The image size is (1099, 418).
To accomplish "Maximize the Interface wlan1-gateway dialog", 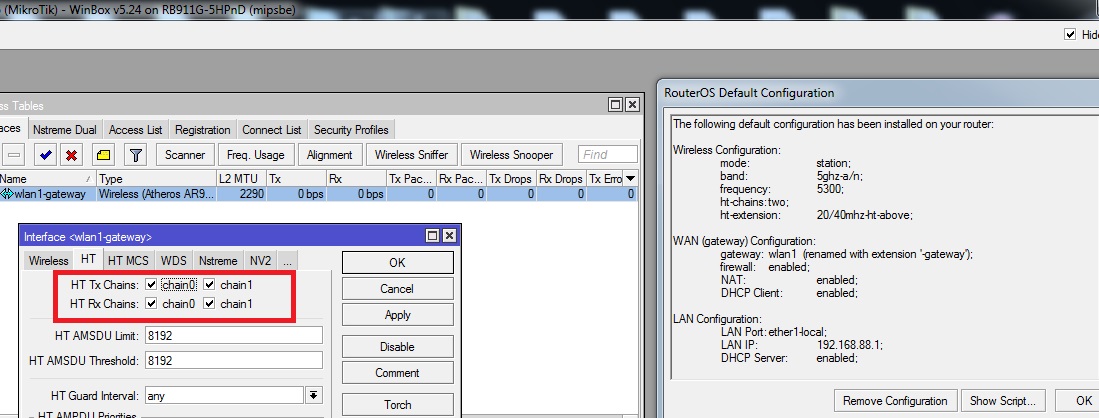I will (432, 236).
